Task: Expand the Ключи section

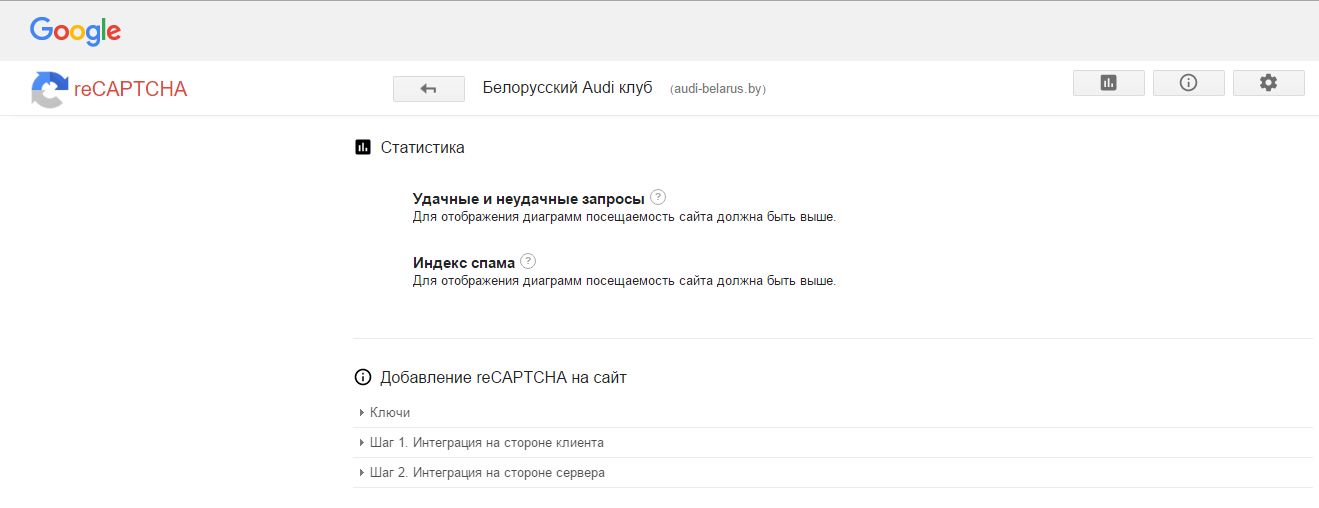Action: (832, 412)
